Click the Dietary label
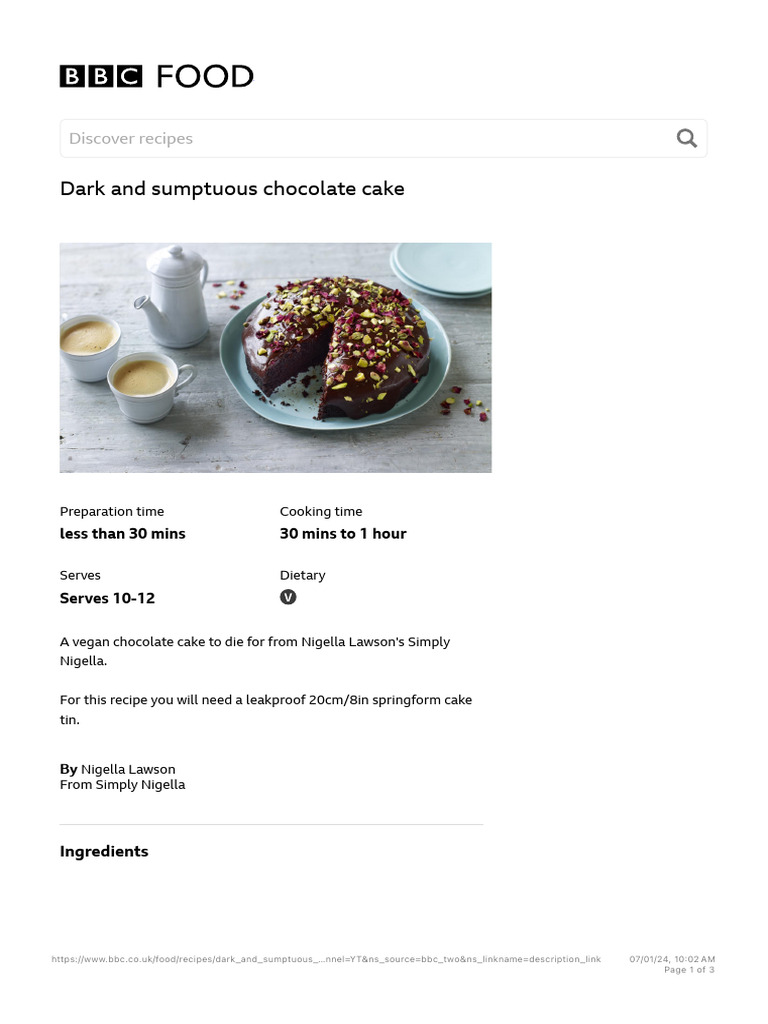The image size is (768, 1024). pos(302,575)
